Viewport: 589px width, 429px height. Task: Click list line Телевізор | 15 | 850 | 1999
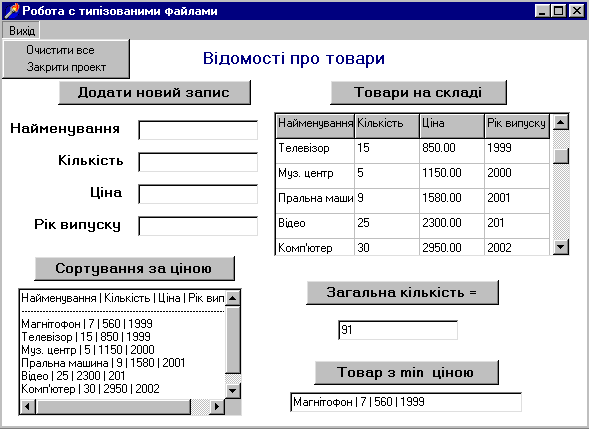(x=86, y=337)
